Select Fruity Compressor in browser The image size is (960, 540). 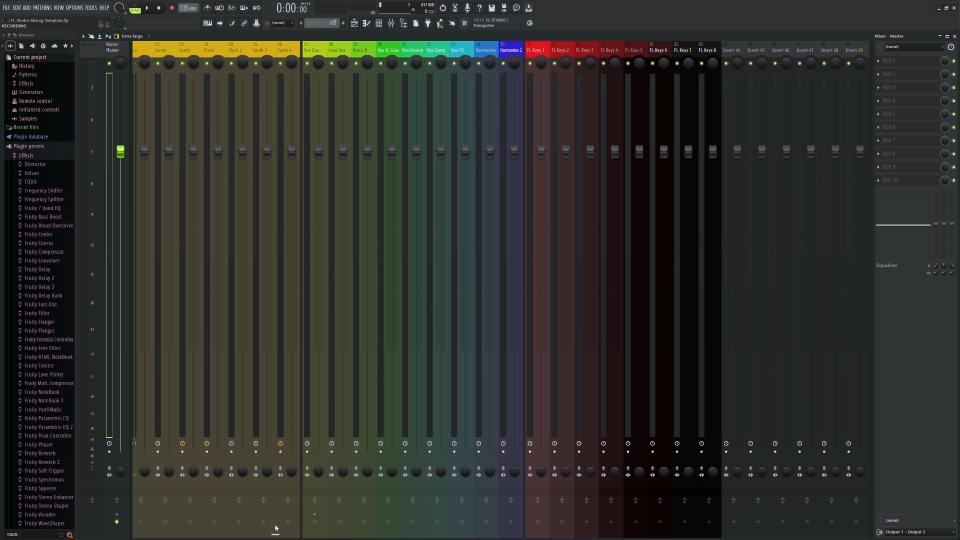[x=44, y=252]
